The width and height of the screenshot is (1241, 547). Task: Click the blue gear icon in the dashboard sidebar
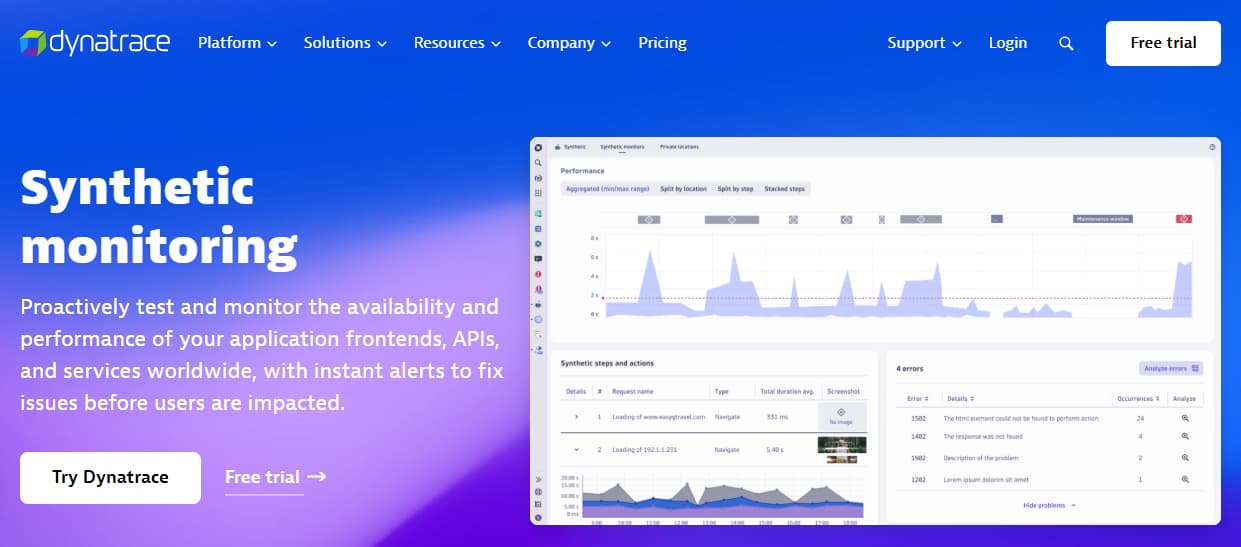tap(538, 243)
